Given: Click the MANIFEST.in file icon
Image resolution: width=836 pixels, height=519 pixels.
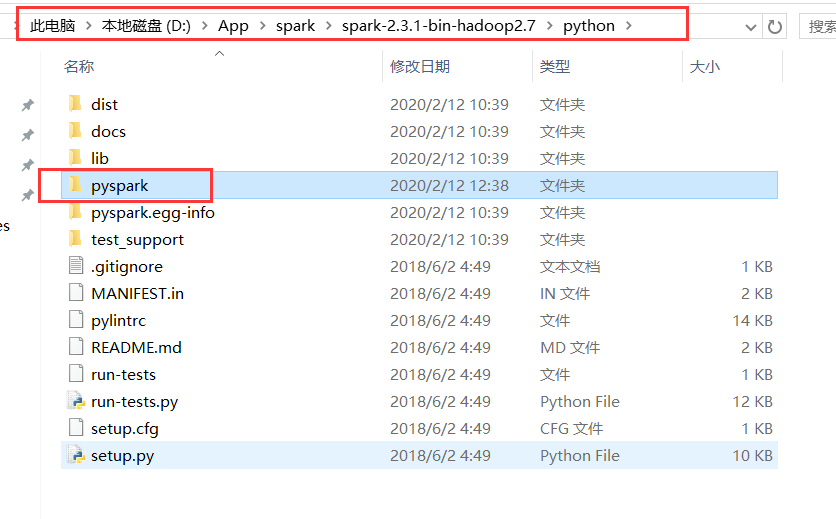Looking at the screenshot, I should (76, 293).
